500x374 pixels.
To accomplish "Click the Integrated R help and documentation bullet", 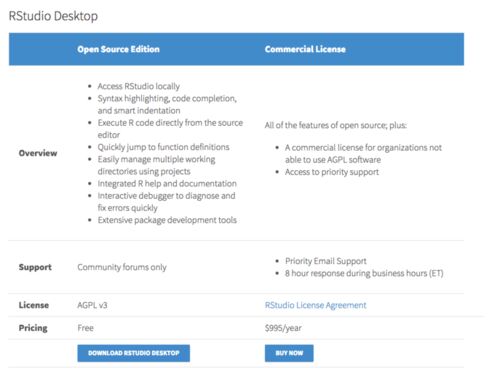I will tap(167, 184).
